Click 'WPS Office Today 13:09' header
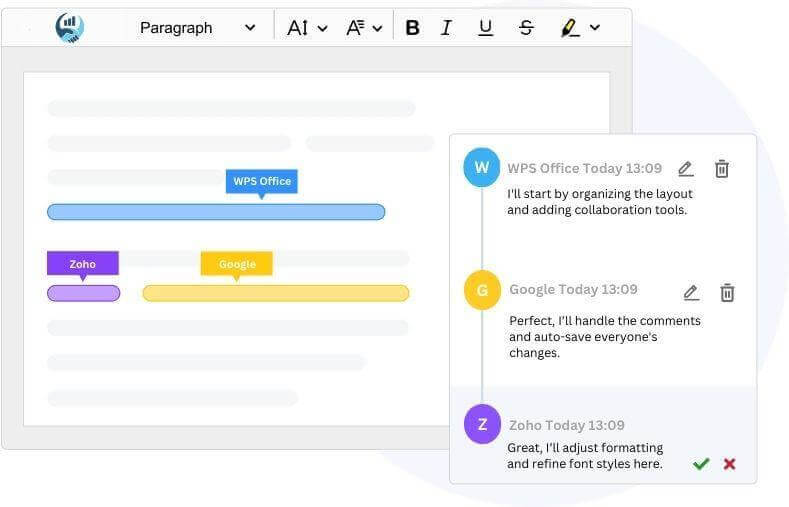Image resolution: width=789 pixels, height=507 pixels. click(x=584, y=168)
